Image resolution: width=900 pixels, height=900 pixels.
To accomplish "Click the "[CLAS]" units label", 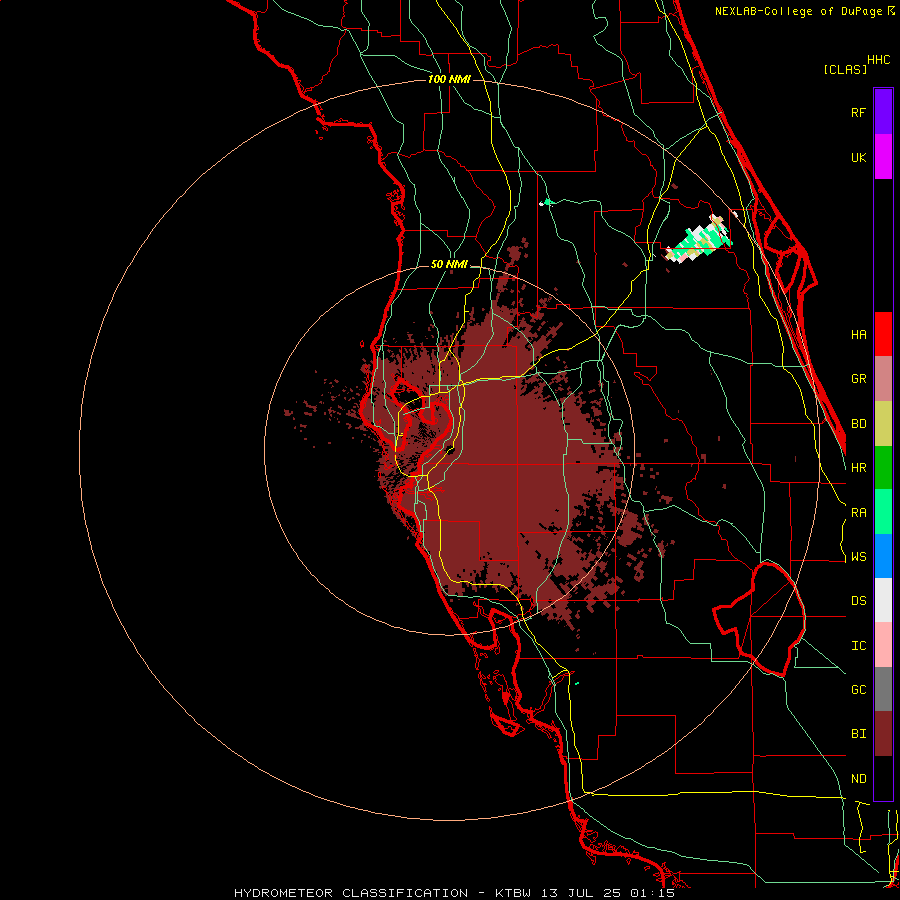I will (x=845, y=69).
